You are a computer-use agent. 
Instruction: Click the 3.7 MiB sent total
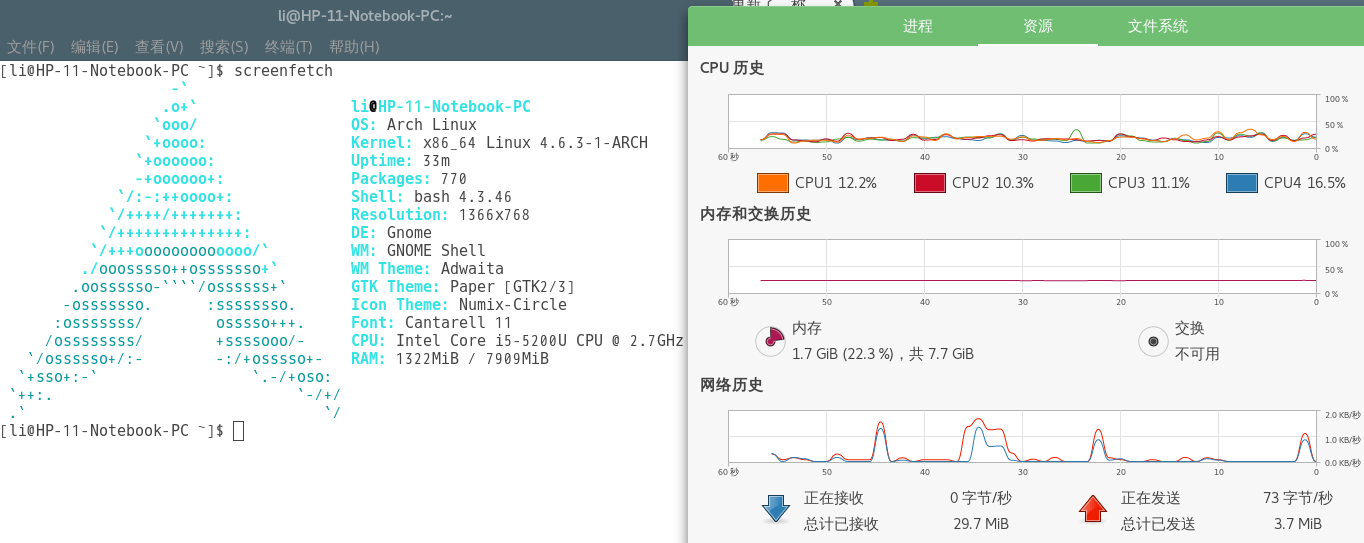(1296, 524)
